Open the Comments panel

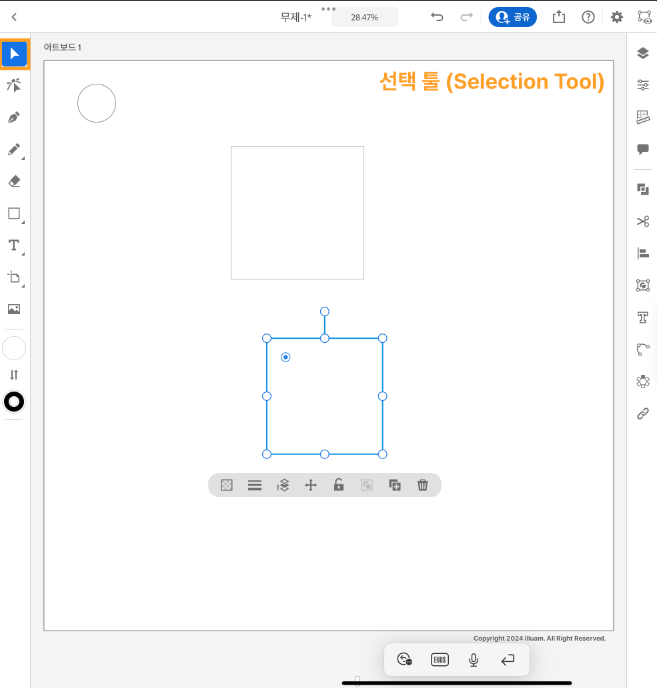(643, 149)
